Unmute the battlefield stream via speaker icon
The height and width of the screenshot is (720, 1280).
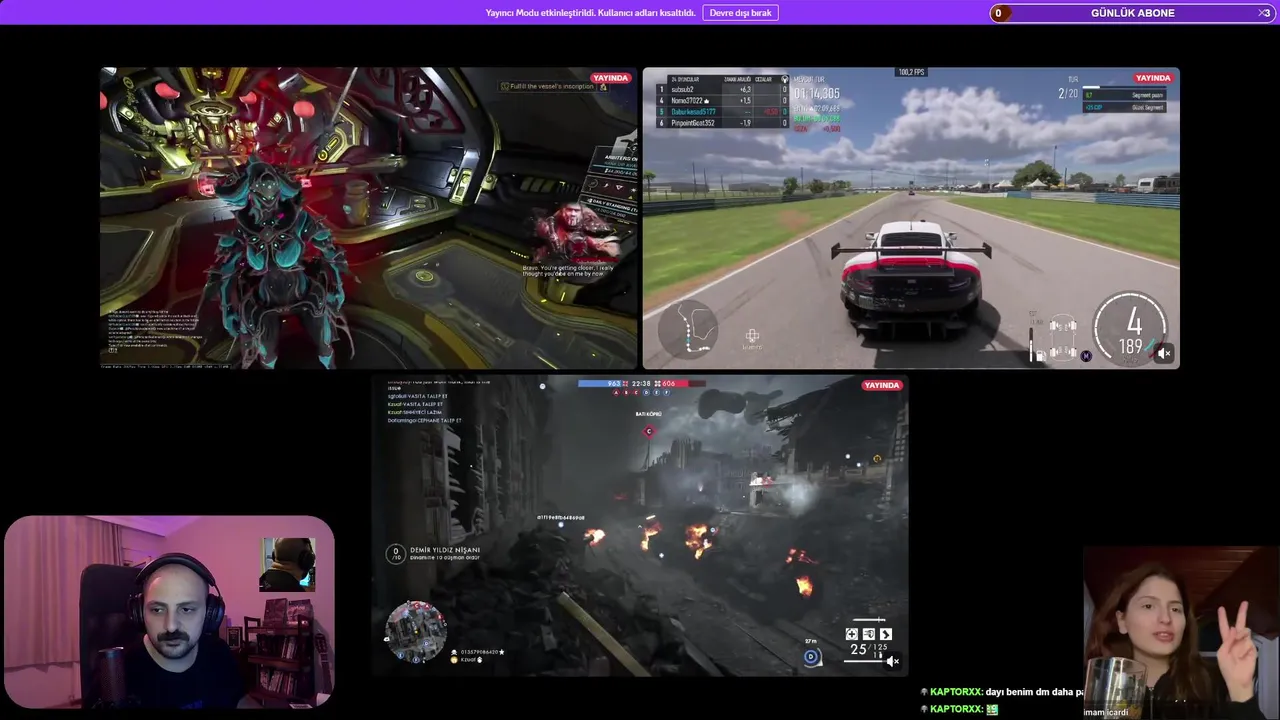(x=892, y=660)
